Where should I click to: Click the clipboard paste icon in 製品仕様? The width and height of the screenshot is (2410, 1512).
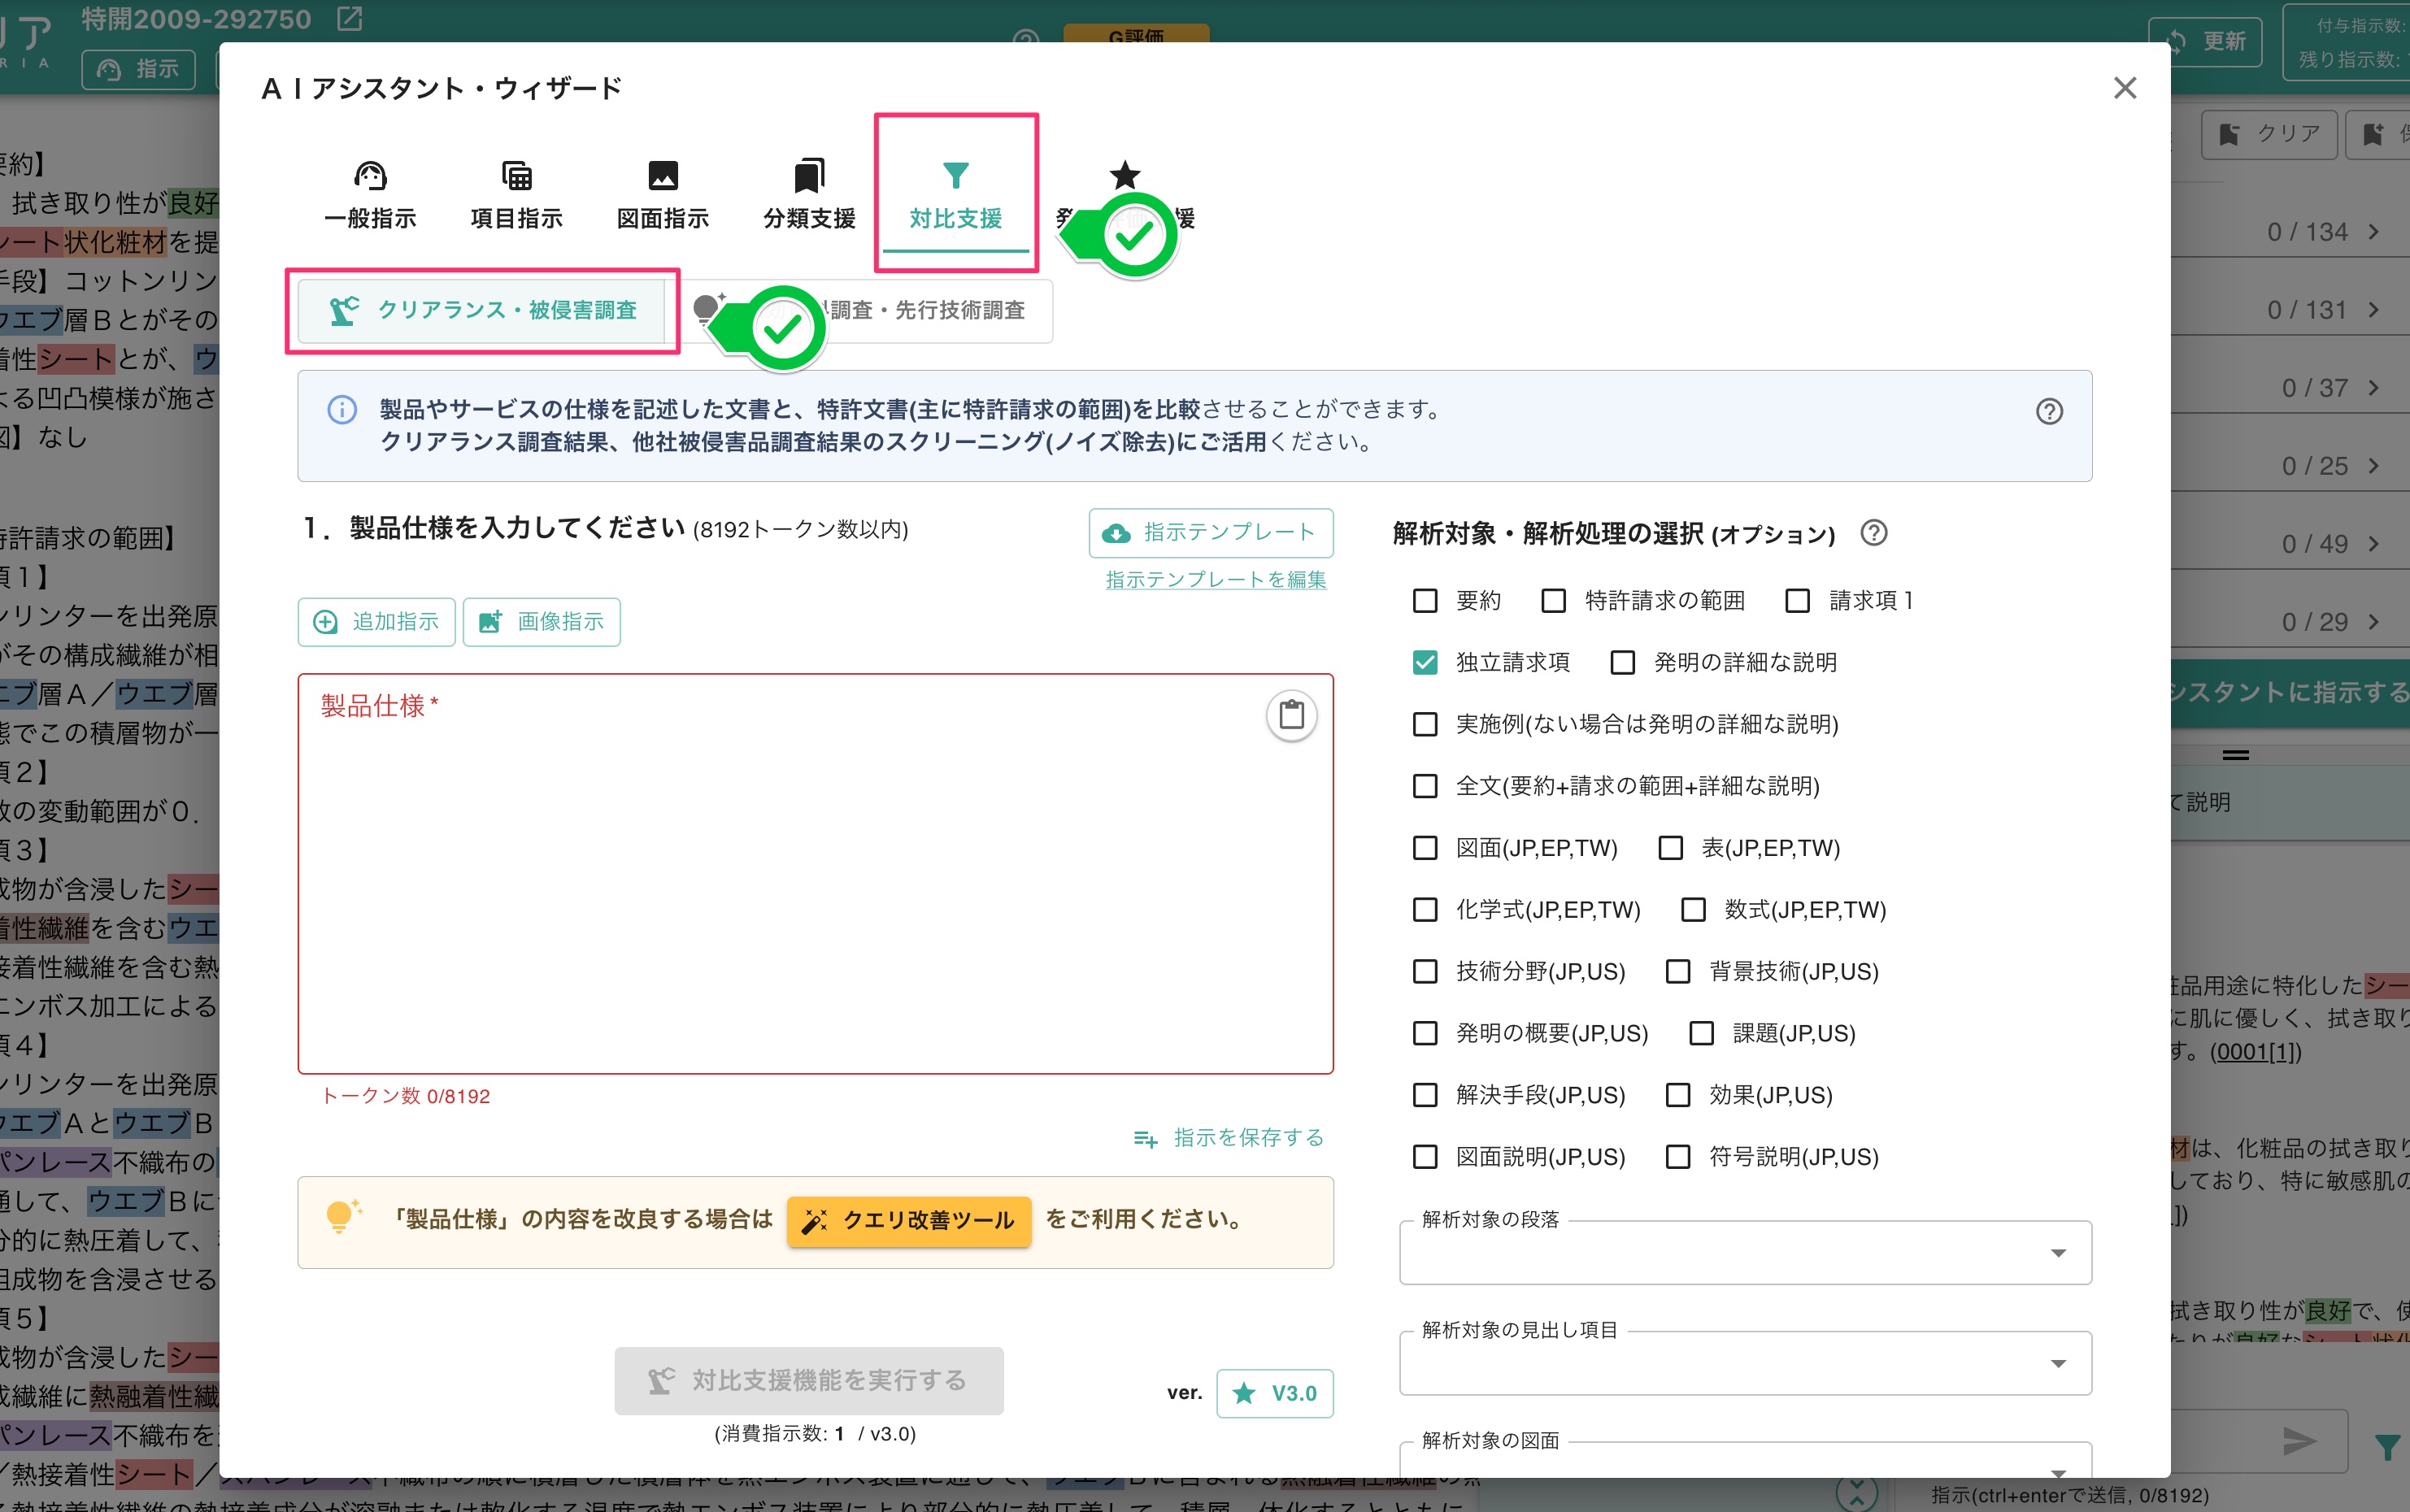[1290, 715]
